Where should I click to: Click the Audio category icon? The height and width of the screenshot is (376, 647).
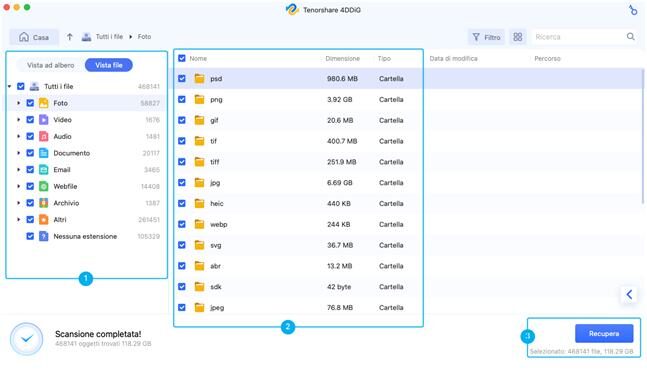click(x=44, y=136)
